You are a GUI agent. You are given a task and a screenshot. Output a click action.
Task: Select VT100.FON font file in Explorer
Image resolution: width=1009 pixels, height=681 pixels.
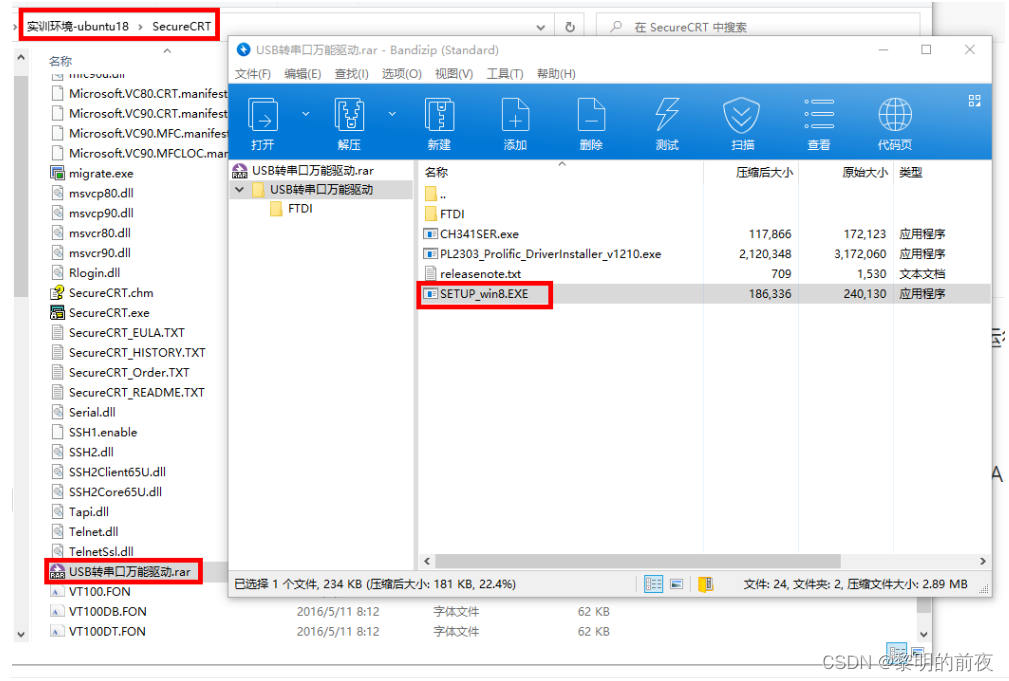91,592
